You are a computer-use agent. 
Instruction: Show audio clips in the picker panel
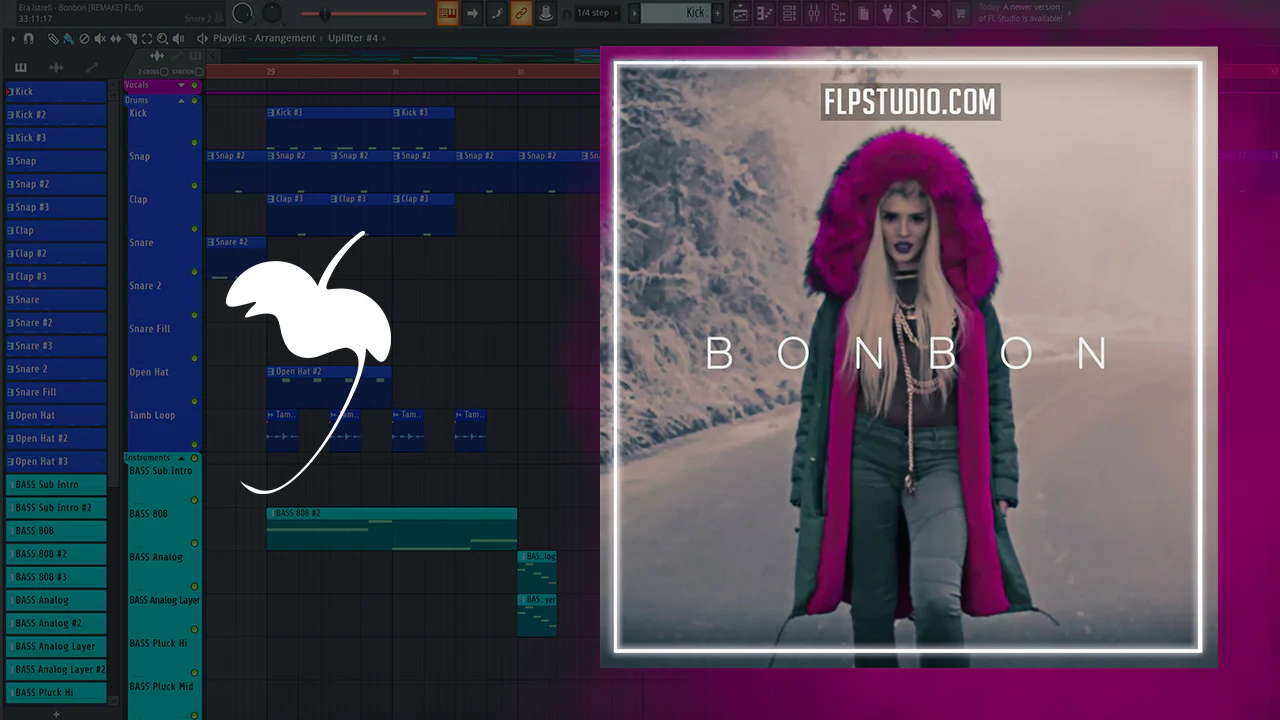(56, 67)
